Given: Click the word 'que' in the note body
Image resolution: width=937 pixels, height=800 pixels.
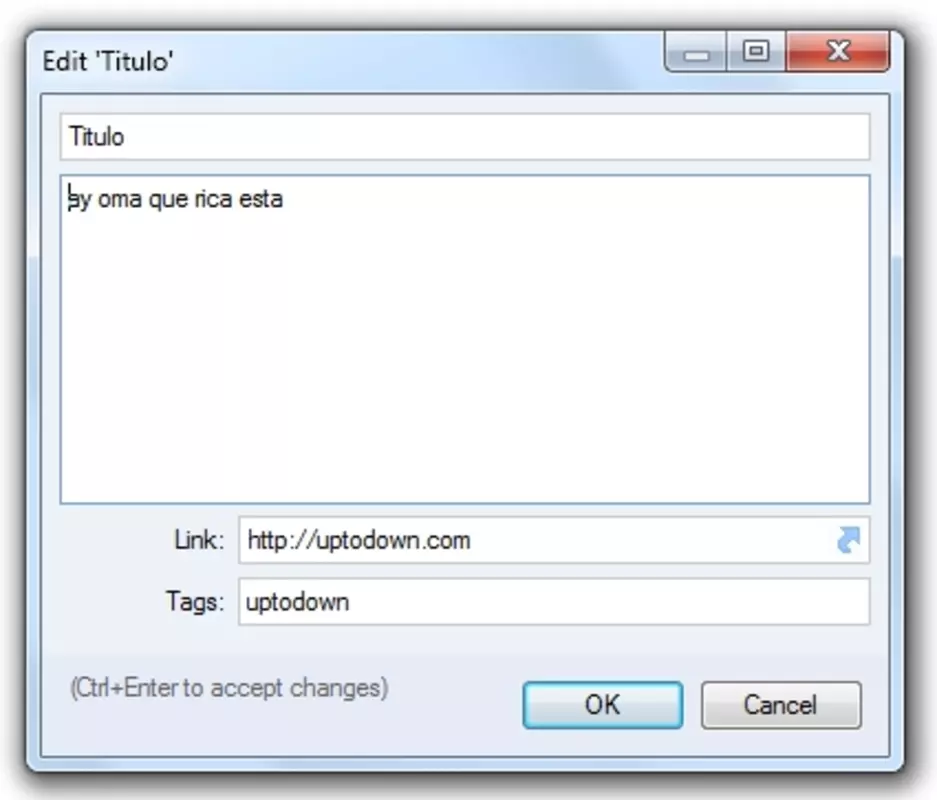Looking at the screenshot, I should (169, 200).
